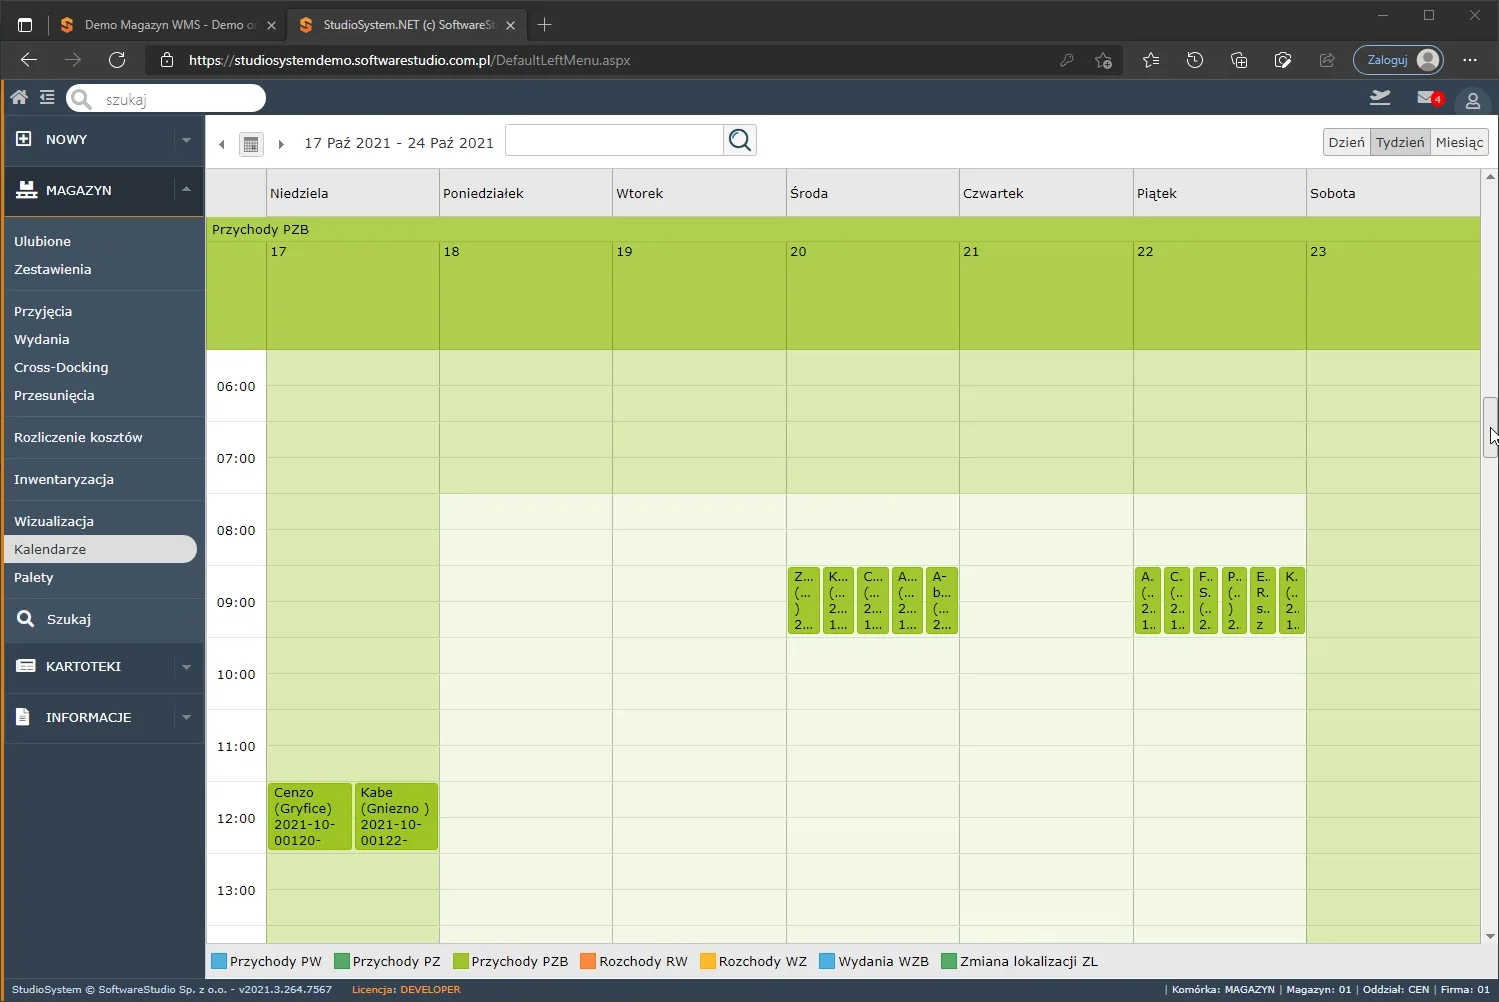Open the user profile icon in header

[x=1473, y=100]
